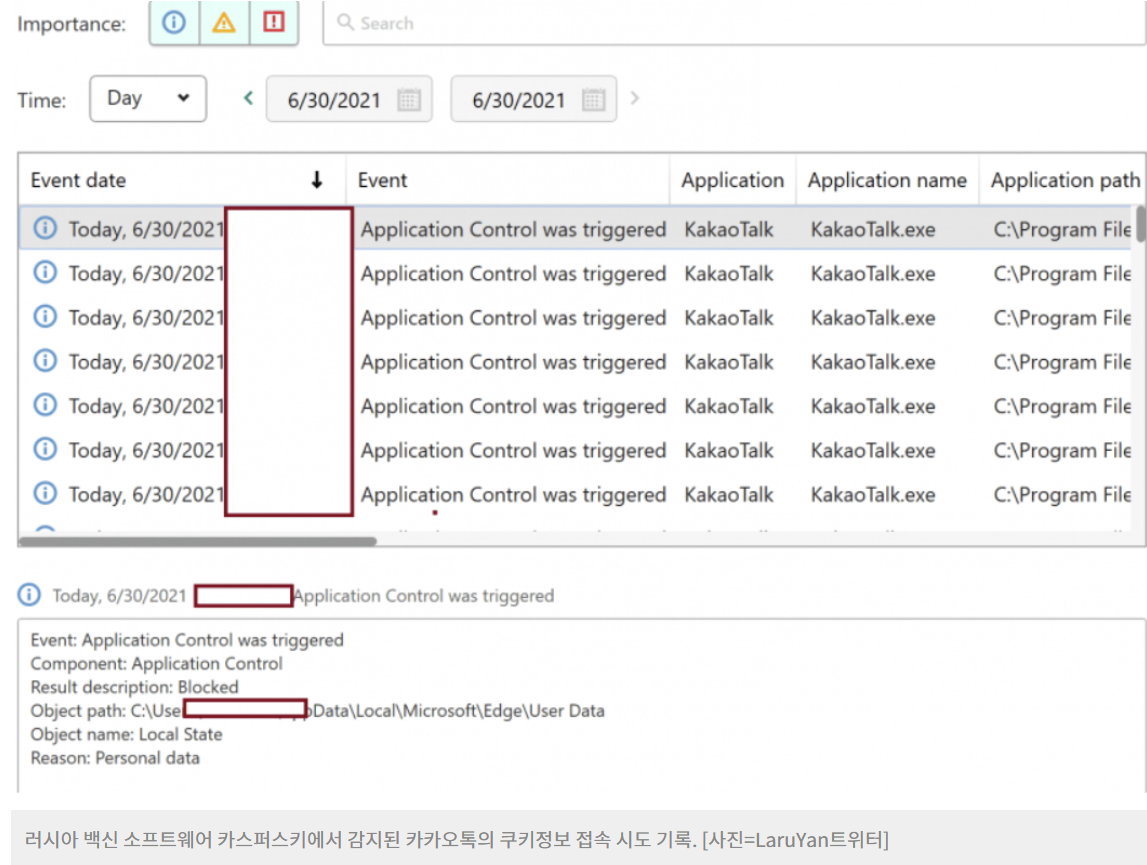
Task: Sort by the Event date column header
Action: click(181, 180)
